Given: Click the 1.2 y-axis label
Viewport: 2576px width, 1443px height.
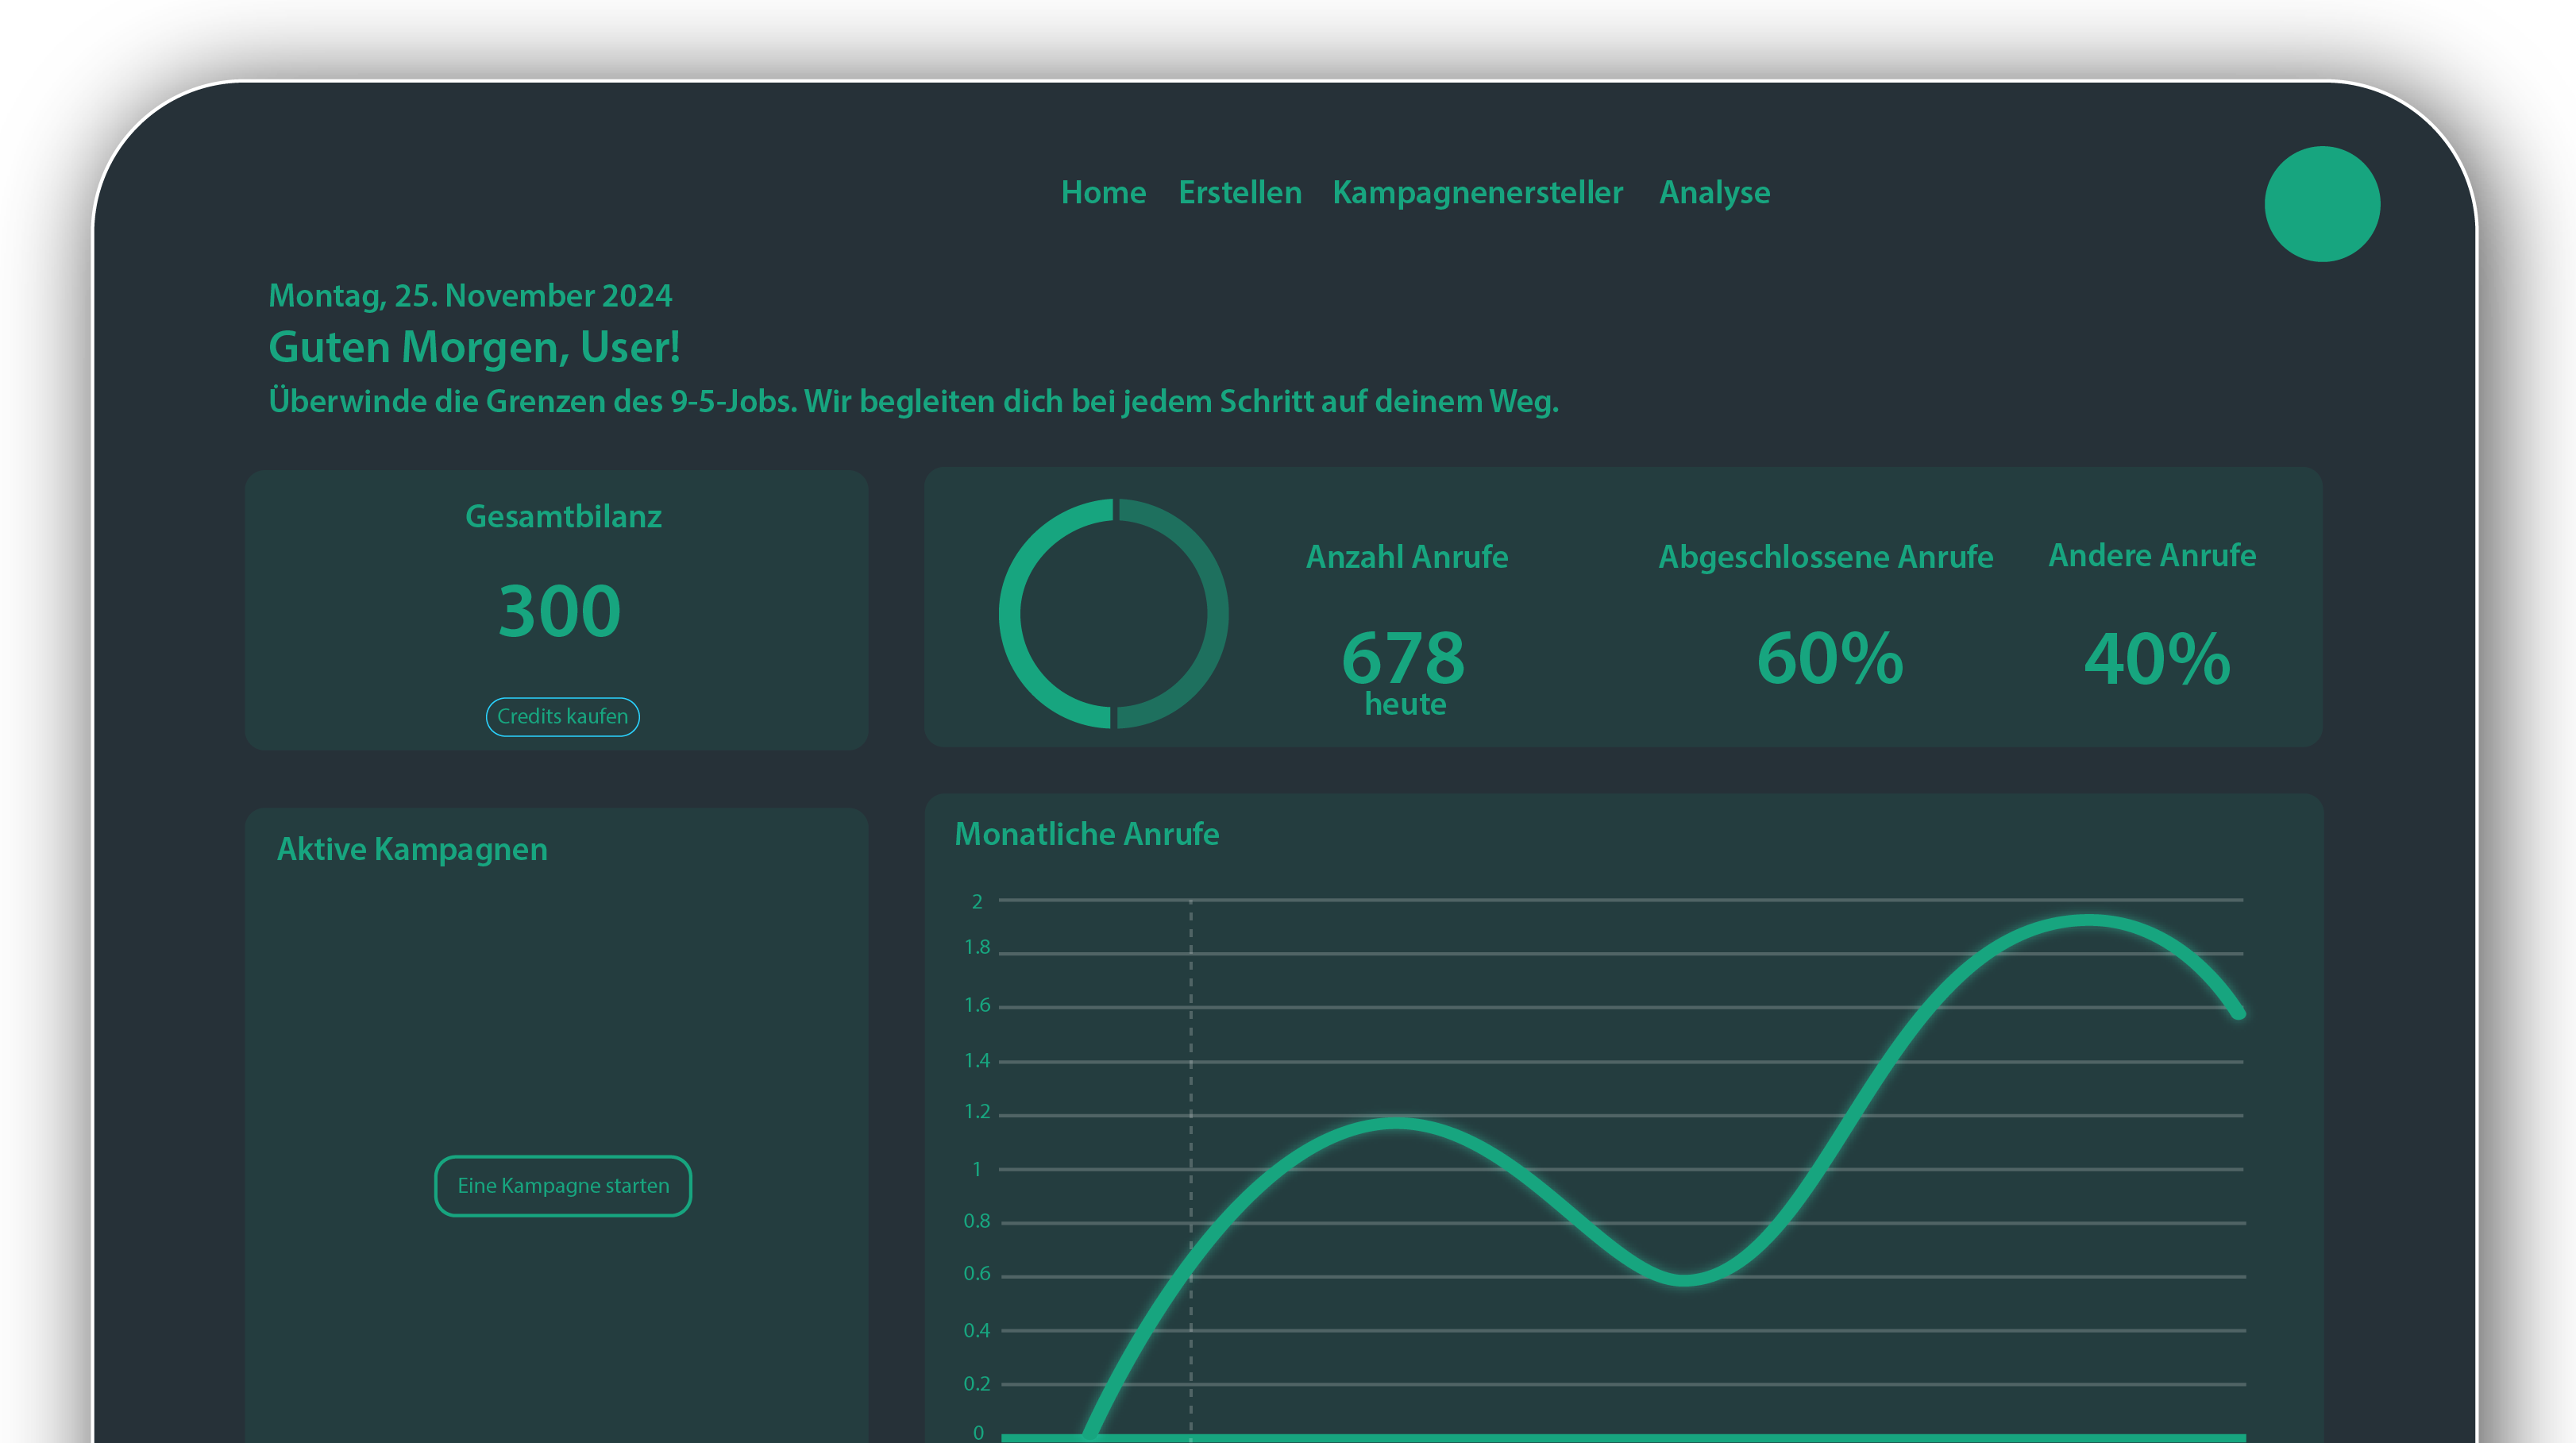Looking at the screenshot, I should click(977, 1112).
